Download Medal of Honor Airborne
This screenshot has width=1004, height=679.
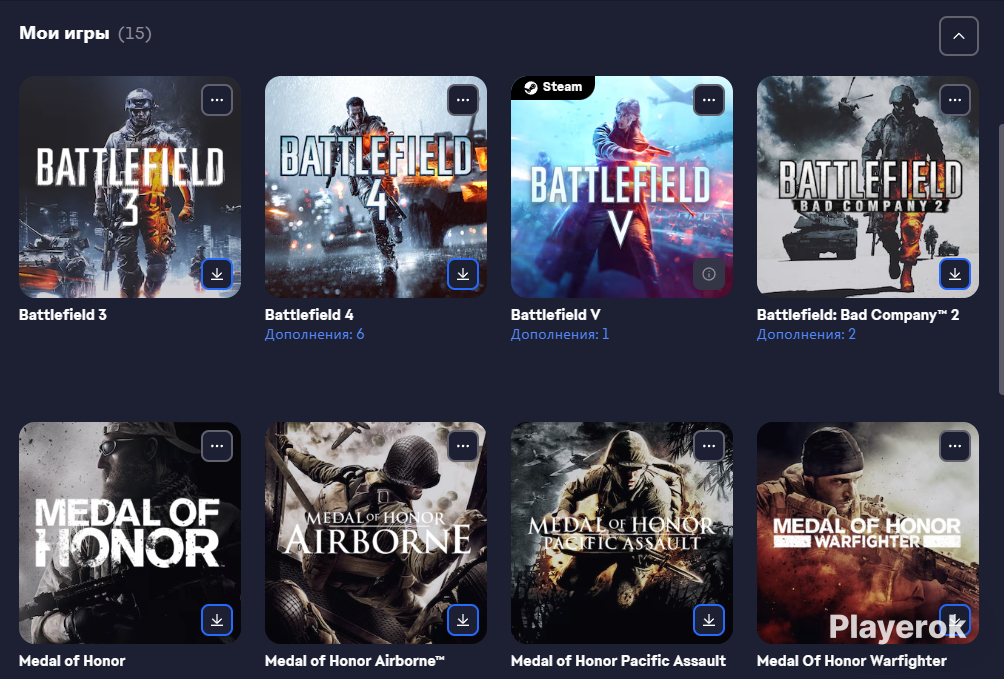pos(463,620)
